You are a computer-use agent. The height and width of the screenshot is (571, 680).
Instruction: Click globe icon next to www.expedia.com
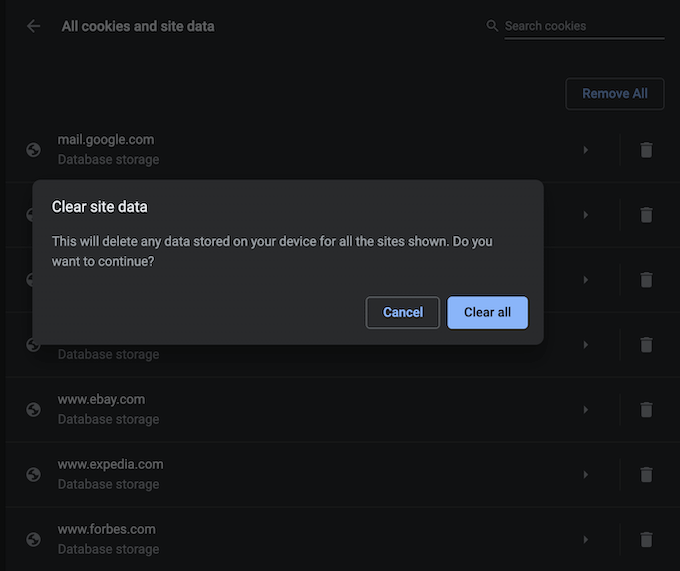pyautogui.click(x=34, y=475)
